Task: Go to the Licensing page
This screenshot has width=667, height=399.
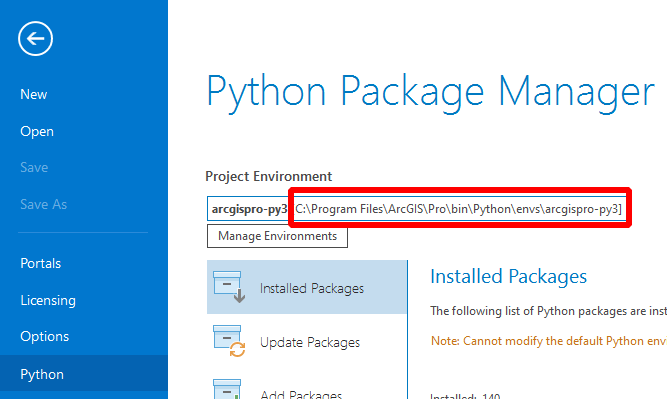Action: click(48, 300)
